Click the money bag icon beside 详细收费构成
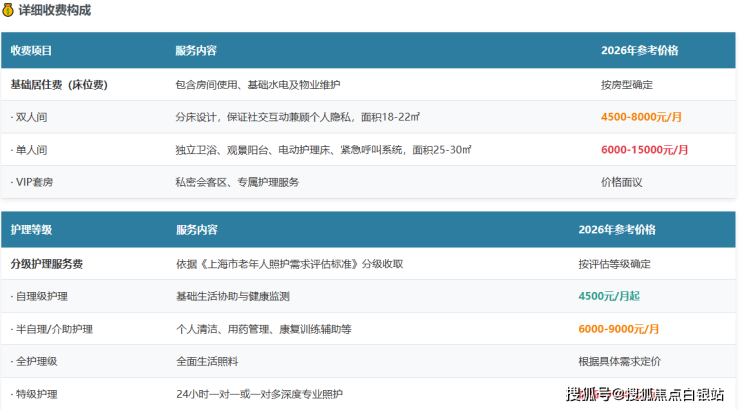 (8, 10)
